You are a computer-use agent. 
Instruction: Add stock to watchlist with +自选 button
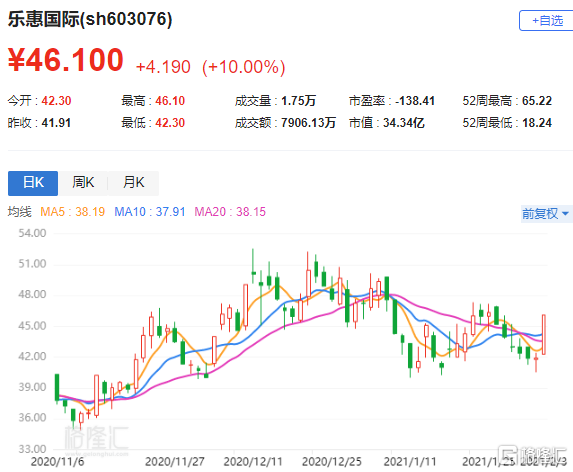pos(546,20)
